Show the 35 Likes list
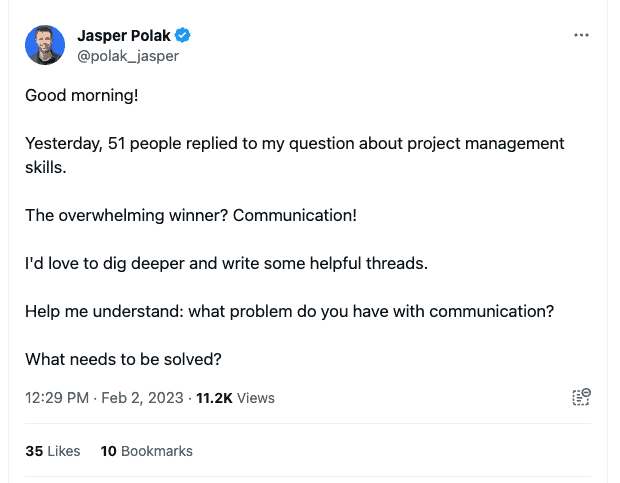 (53, 451)
